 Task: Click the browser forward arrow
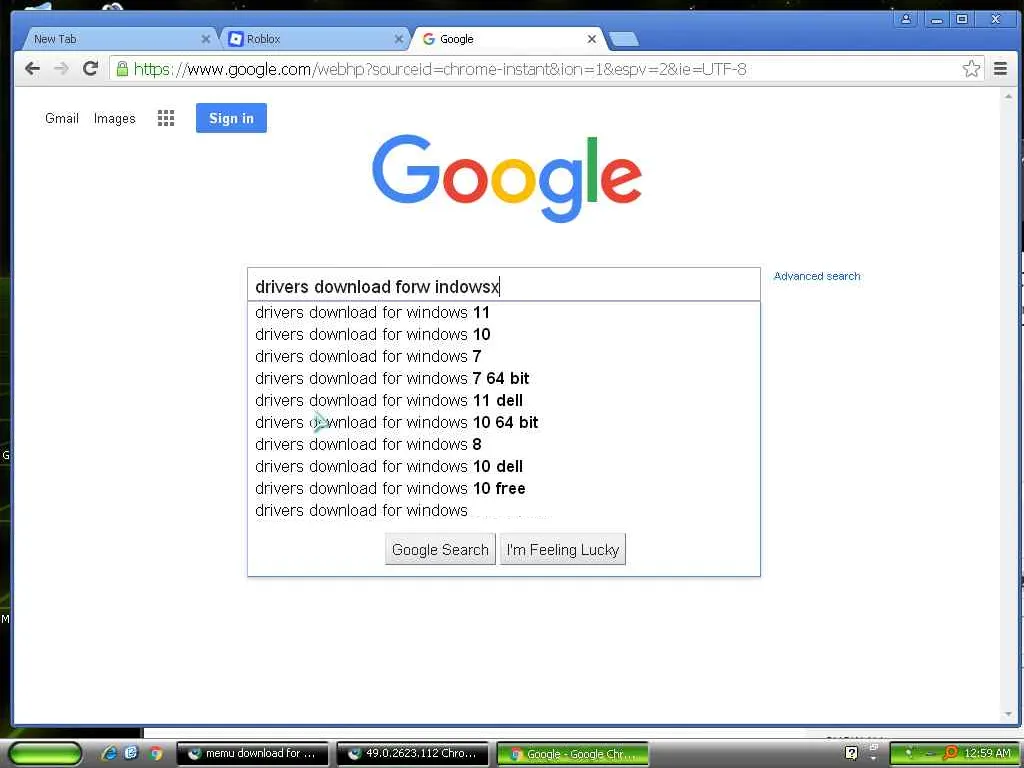61,69
